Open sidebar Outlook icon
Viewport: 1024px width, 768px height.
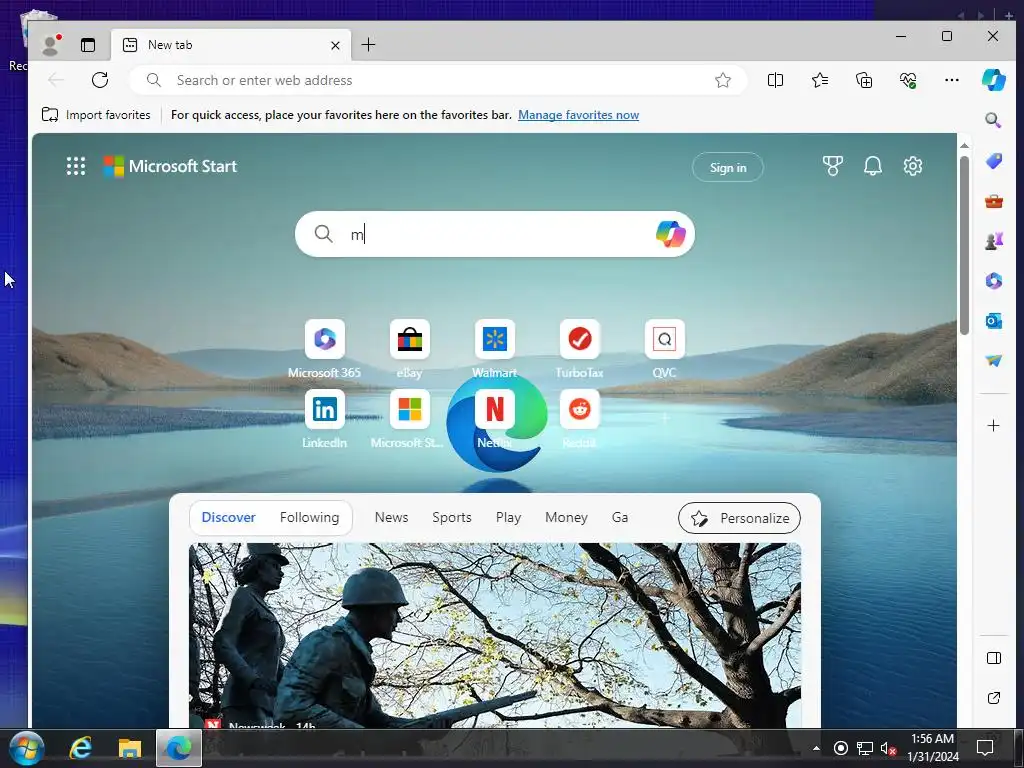pyautogui.click(x=993, y=321)
